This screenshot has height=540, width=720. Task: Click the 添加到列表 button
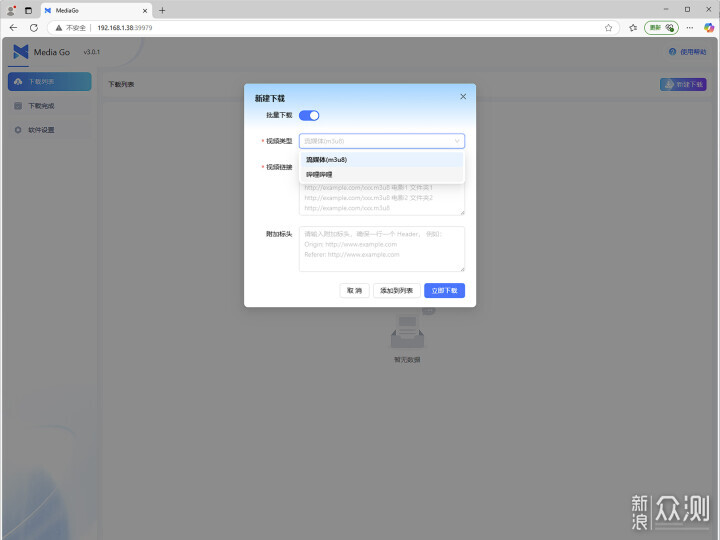tap(397, 290)
